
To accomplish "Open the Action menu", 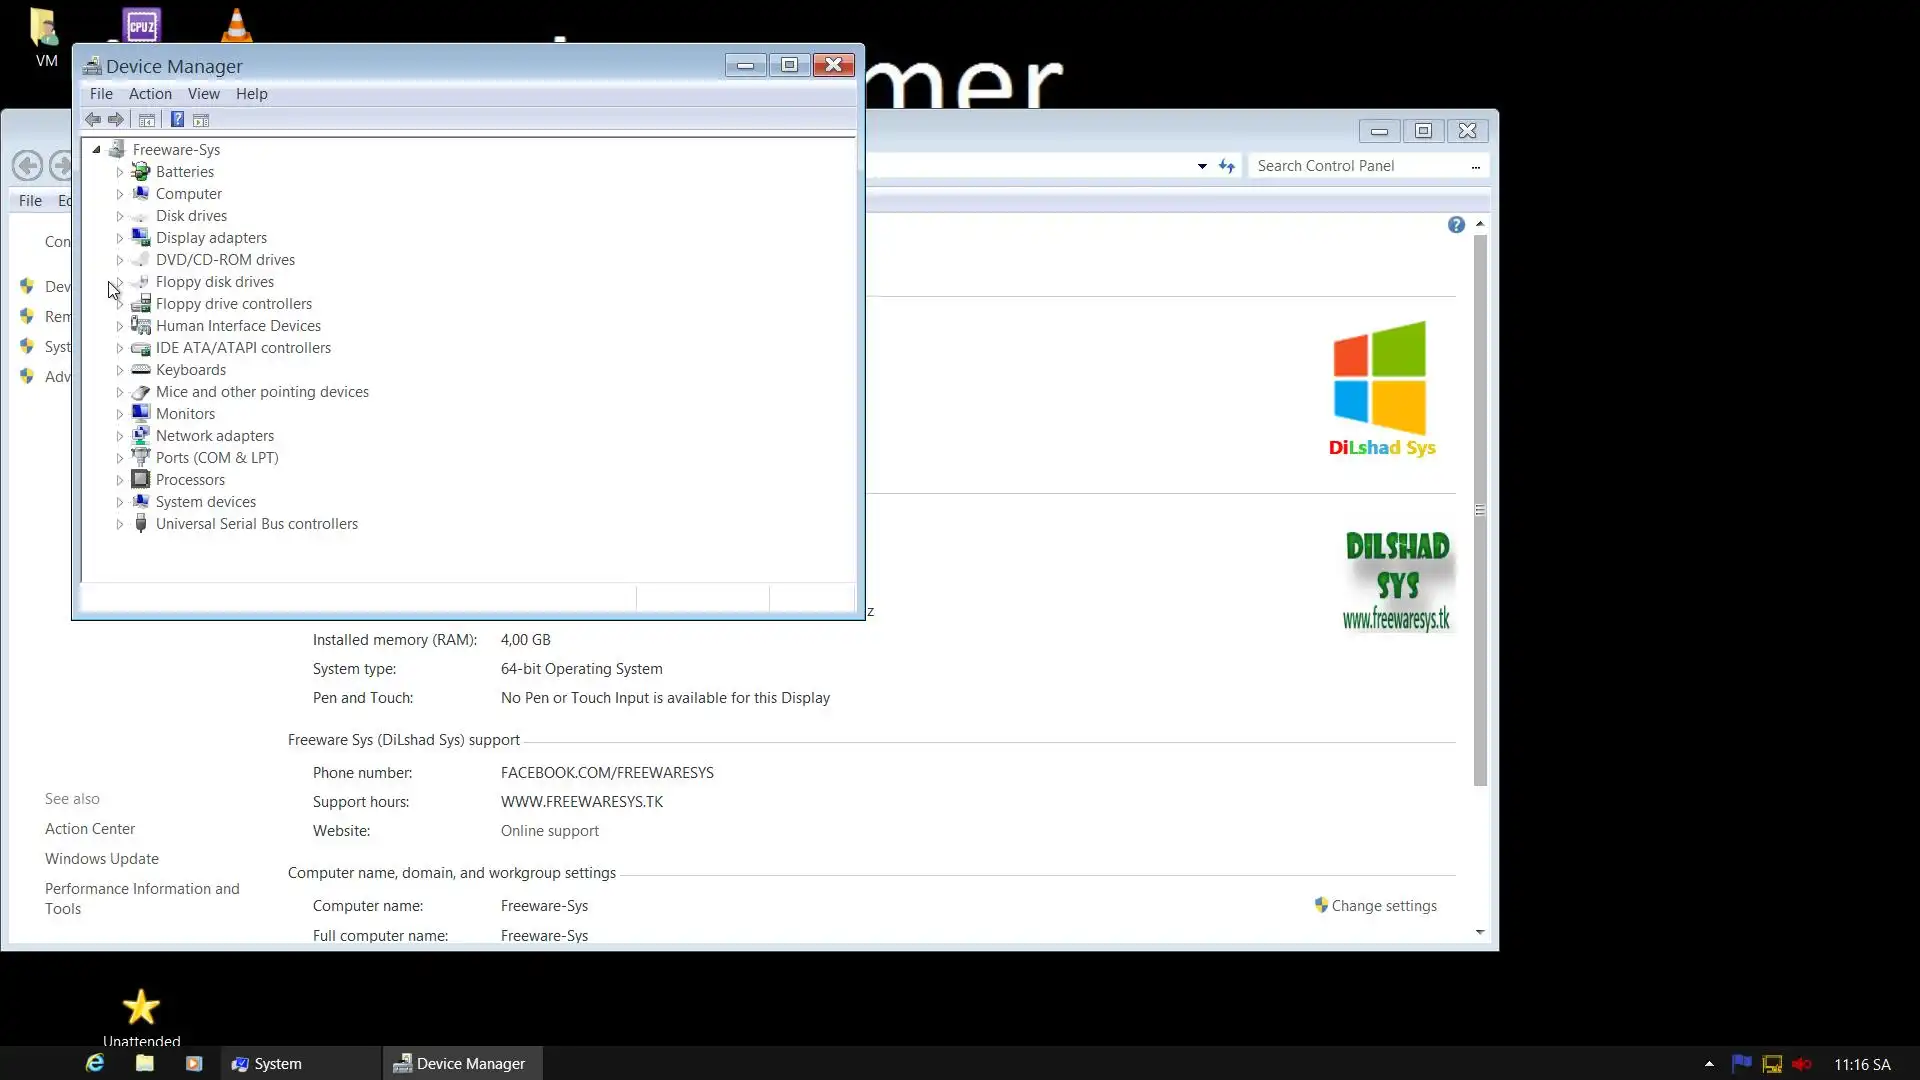I will (150, 94).
